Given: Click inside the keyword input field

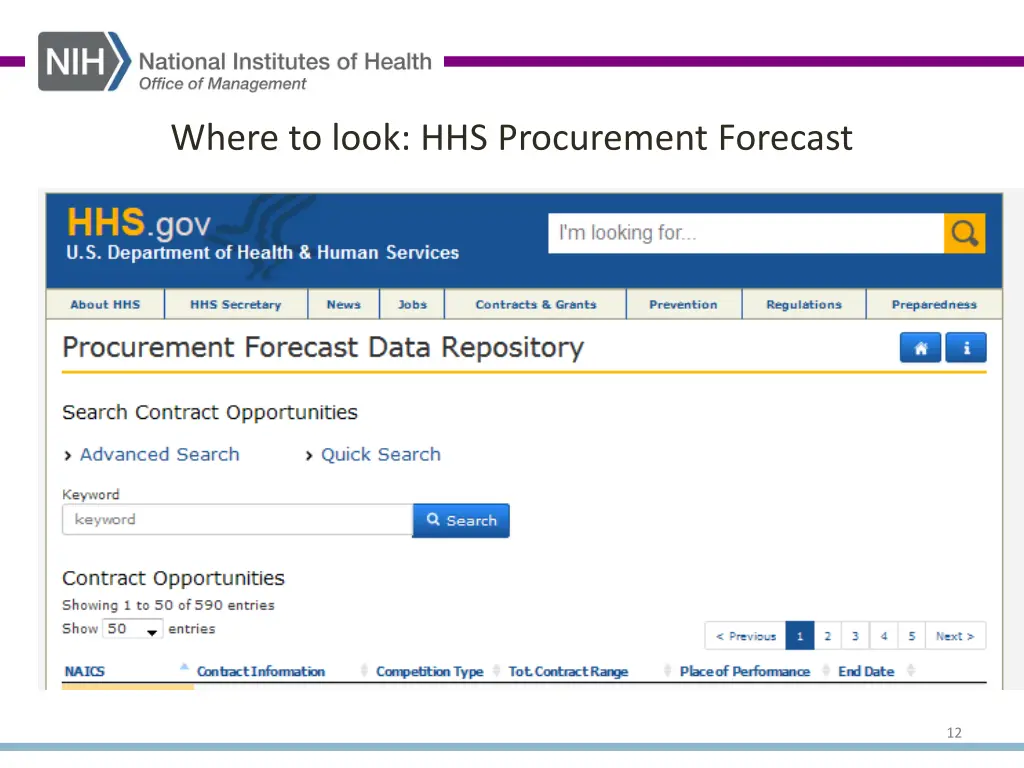Looking at the screenshot, I should click(235, 520).
